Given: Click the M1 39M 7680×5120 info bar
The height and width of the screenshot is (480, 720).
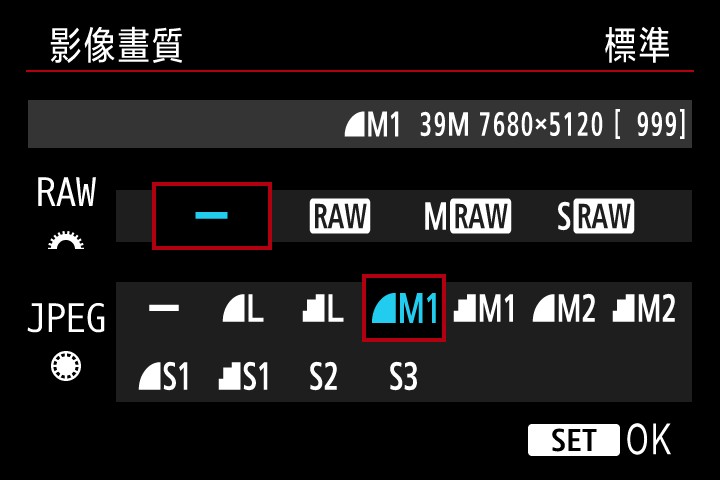Looking at the screenshot, I should click(360, 124).
